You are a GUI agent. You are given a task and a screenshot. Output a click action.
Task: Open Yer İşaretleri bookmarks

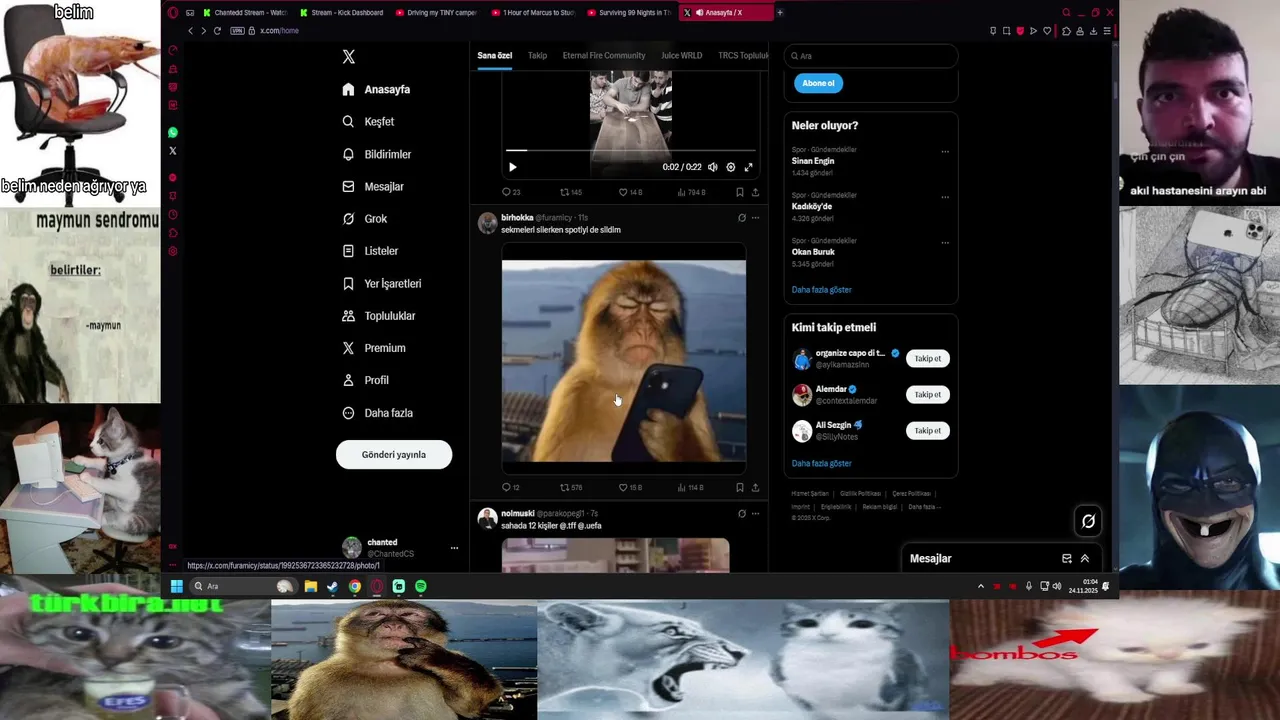[x=381, y=284]
